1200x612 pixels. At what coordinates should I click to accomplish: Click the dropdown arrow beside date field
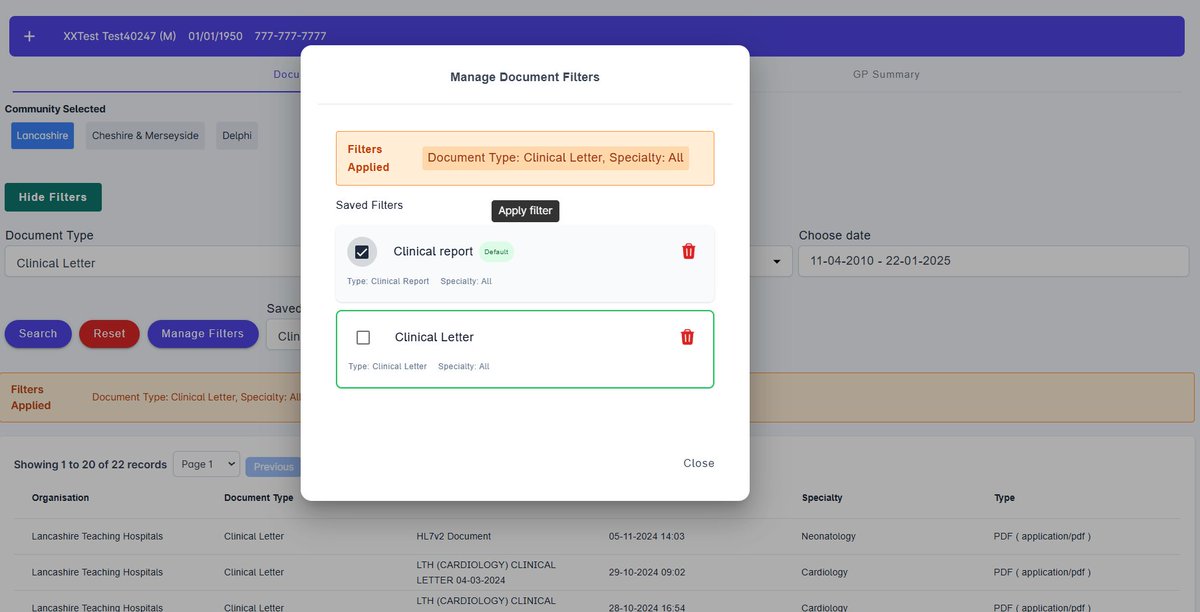(x=776, y=262)
